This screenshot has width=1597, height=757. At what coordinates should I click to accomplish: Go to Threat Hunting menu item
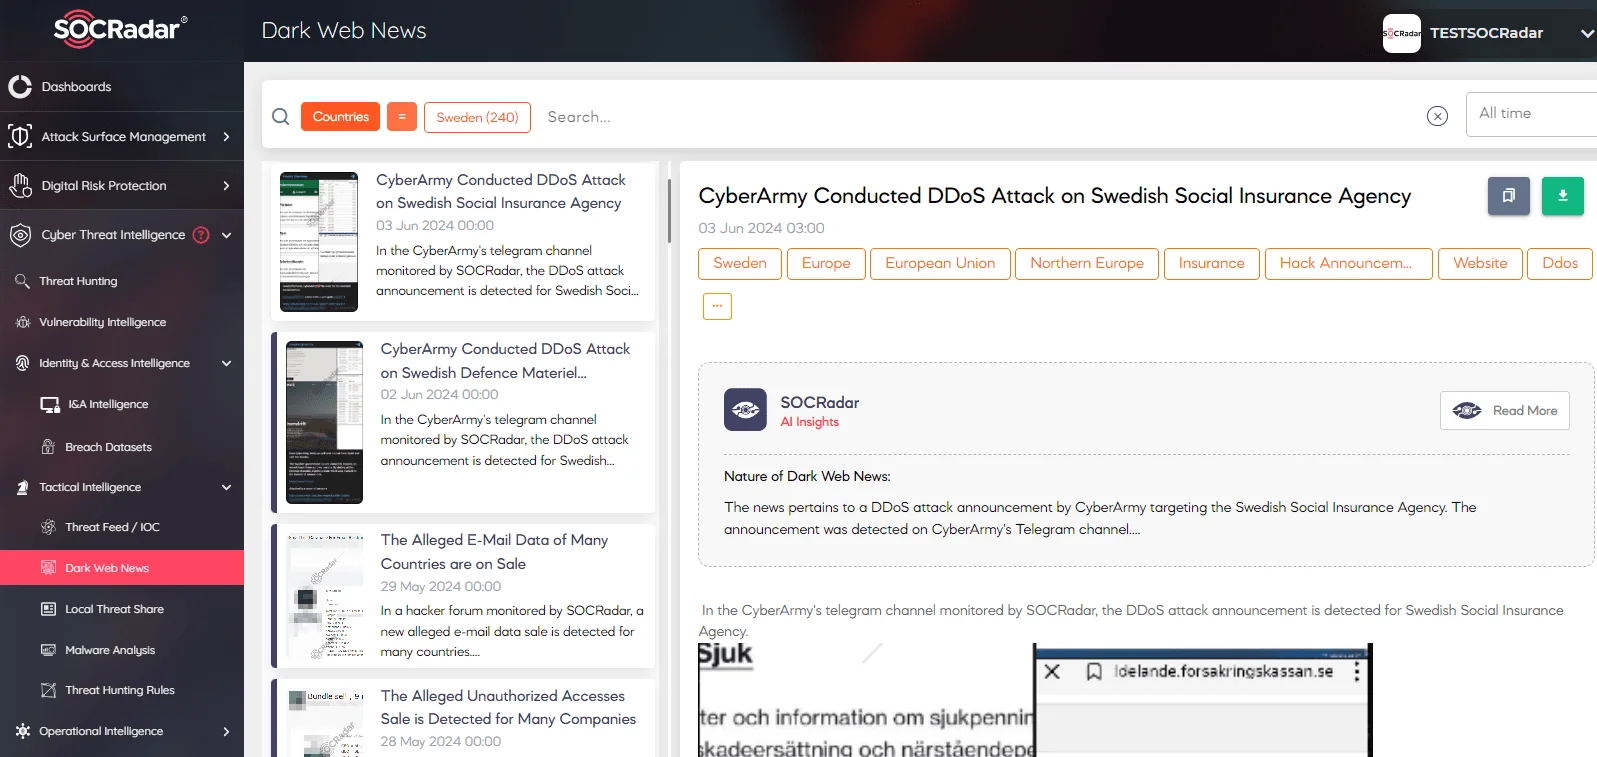coord(78,281)
